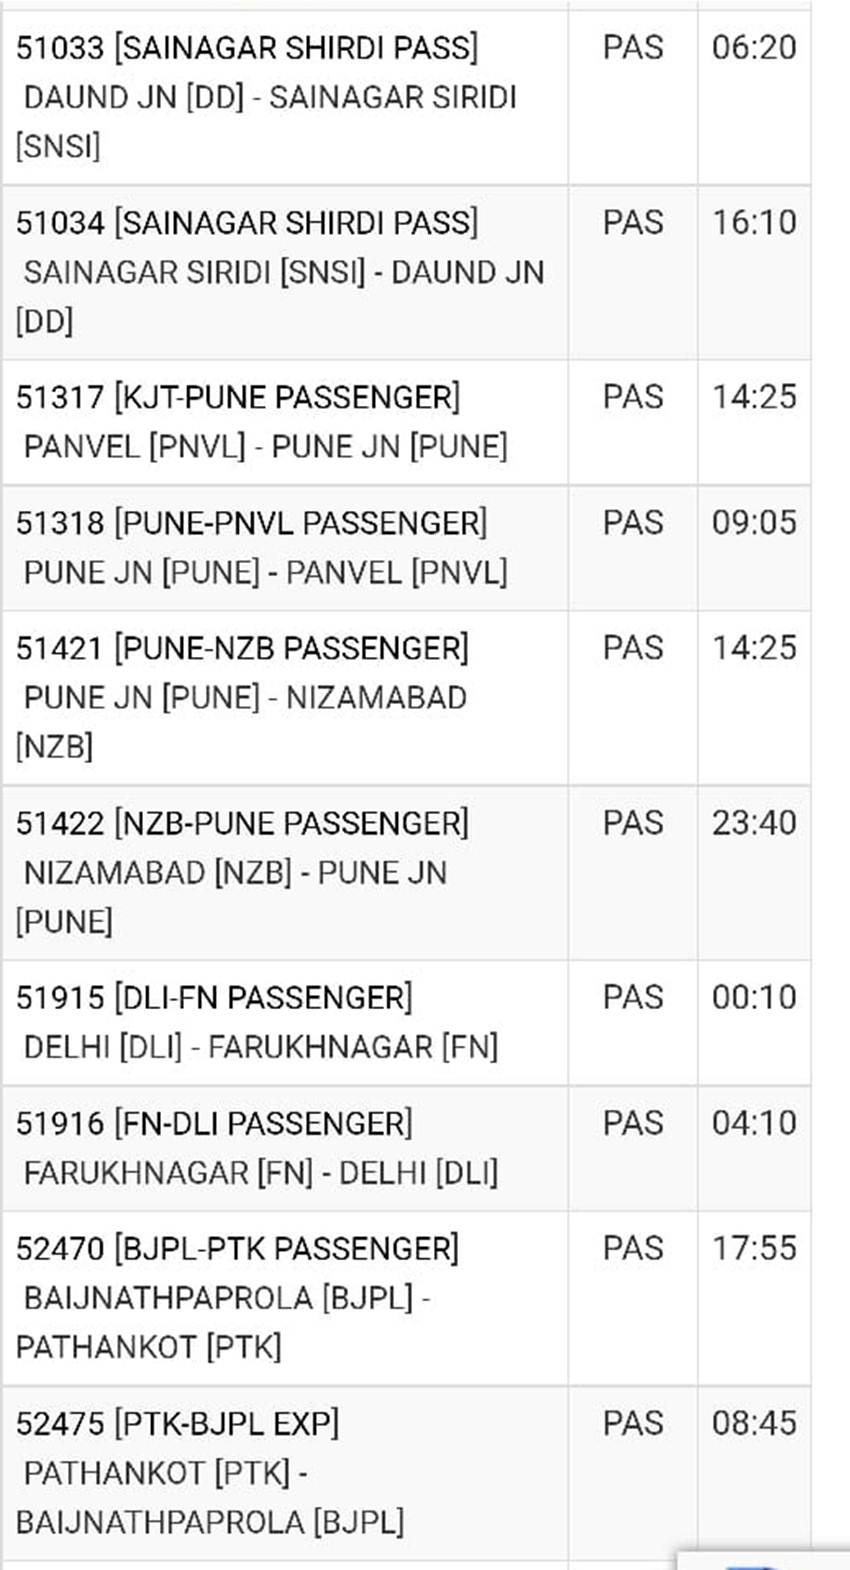This screenshot has width=850, height=1570.
Task: Select the 09:05 time for train 51318
Action: [x=754, y=523]
